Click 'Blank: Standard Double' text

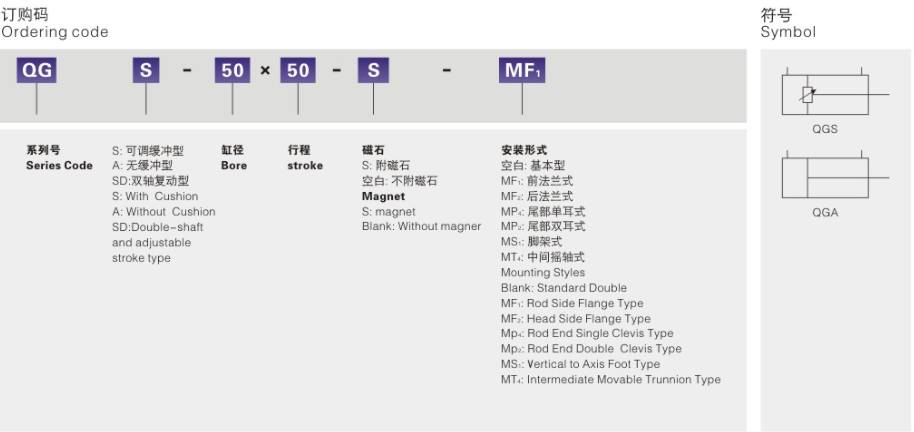point(564,288)
